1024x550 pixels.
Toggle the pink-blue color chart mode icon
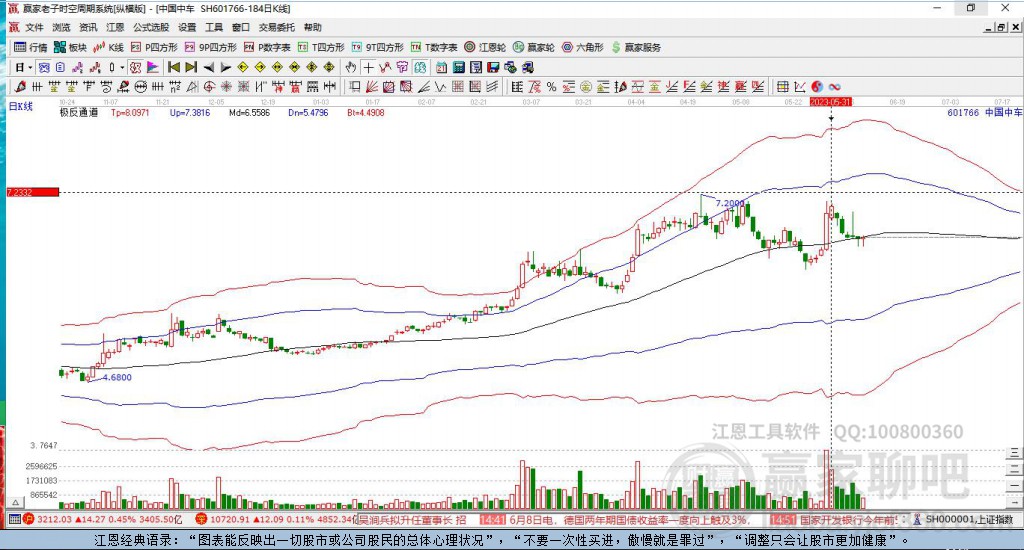153,67
